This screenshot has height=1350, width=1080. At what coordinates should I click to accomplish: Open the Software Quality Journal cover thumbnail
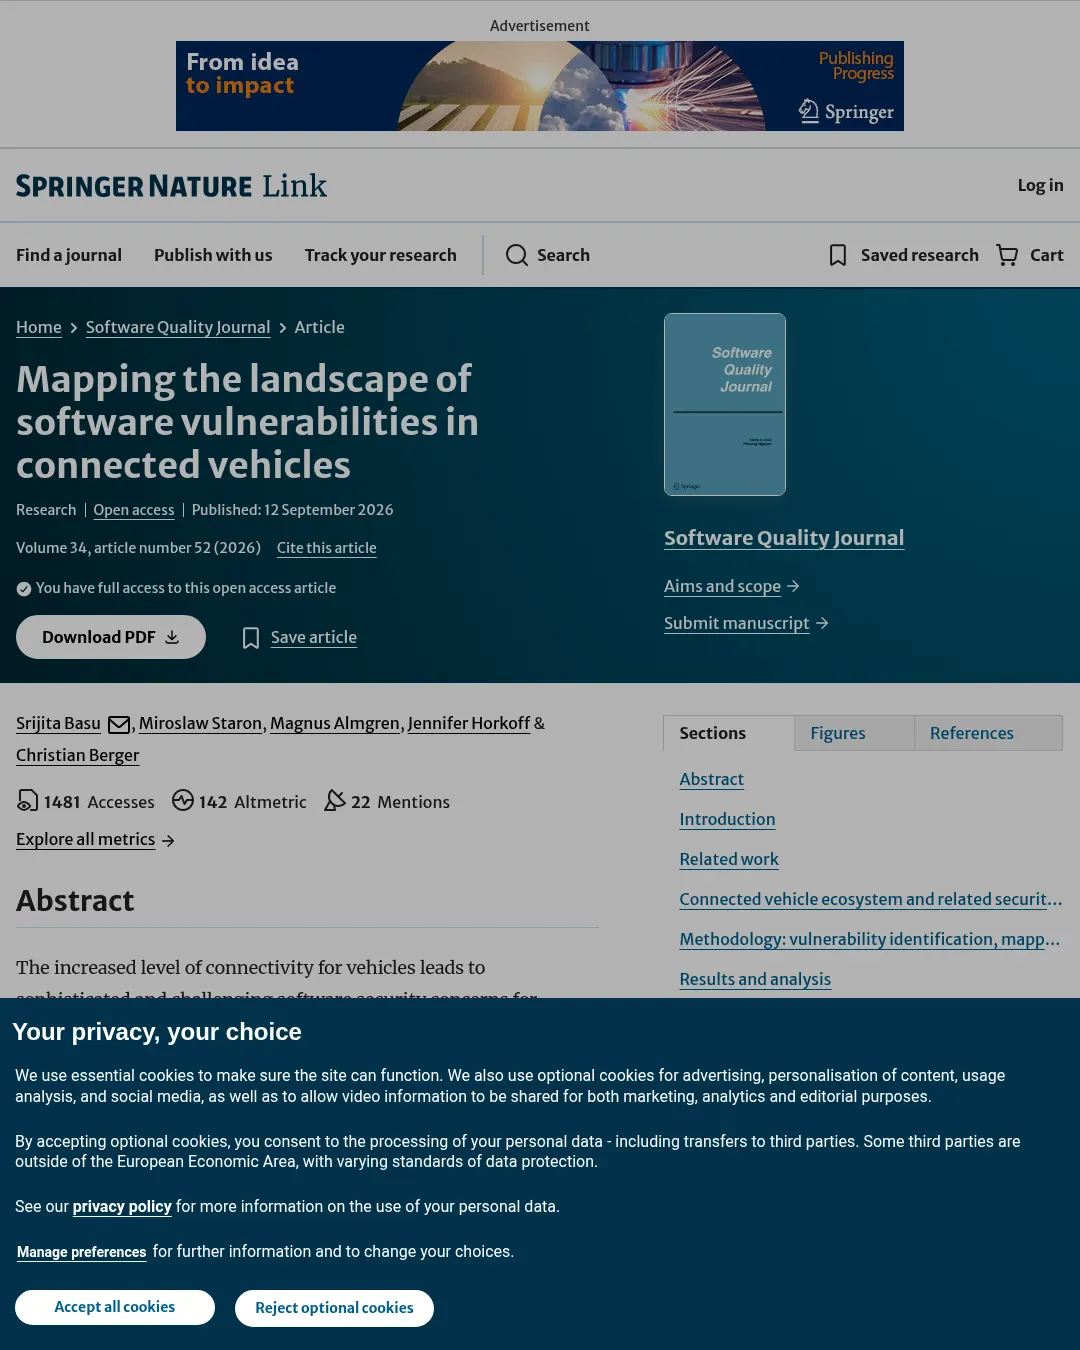[x=725, y=404]
